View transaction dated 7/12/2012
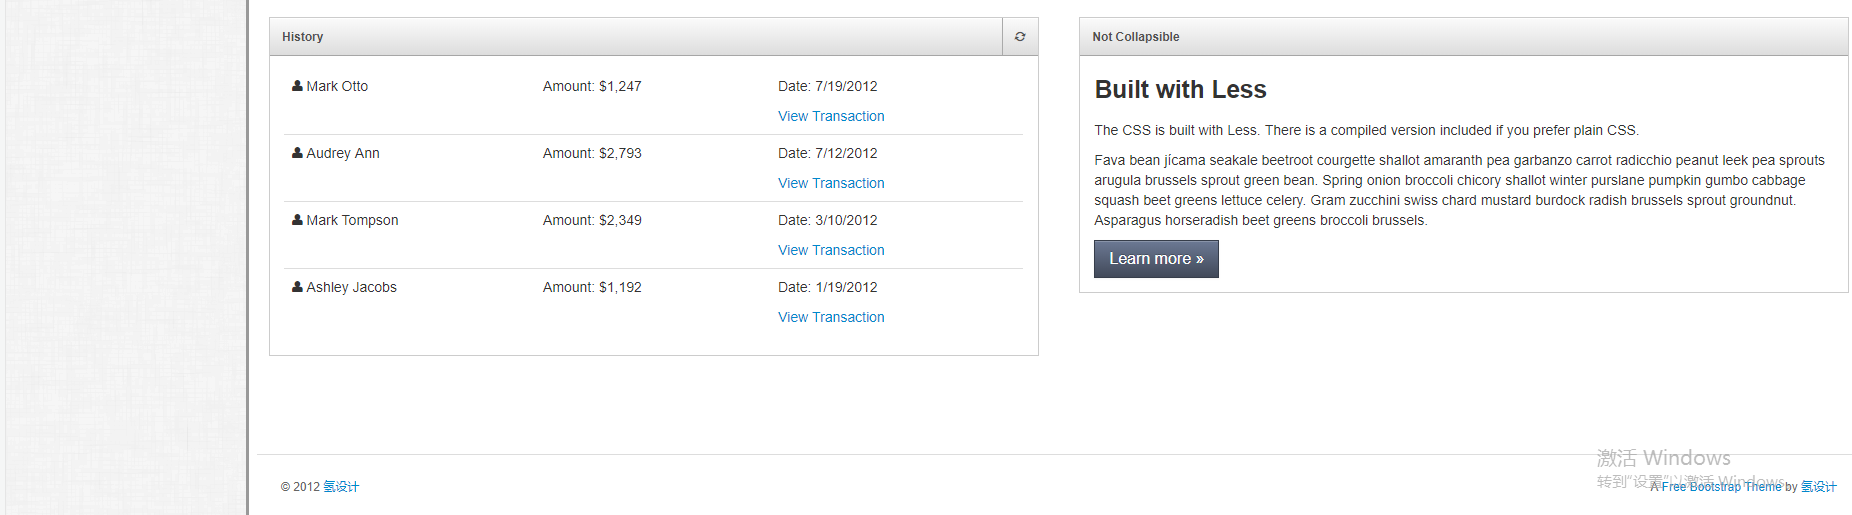 (x=831, y=183)
